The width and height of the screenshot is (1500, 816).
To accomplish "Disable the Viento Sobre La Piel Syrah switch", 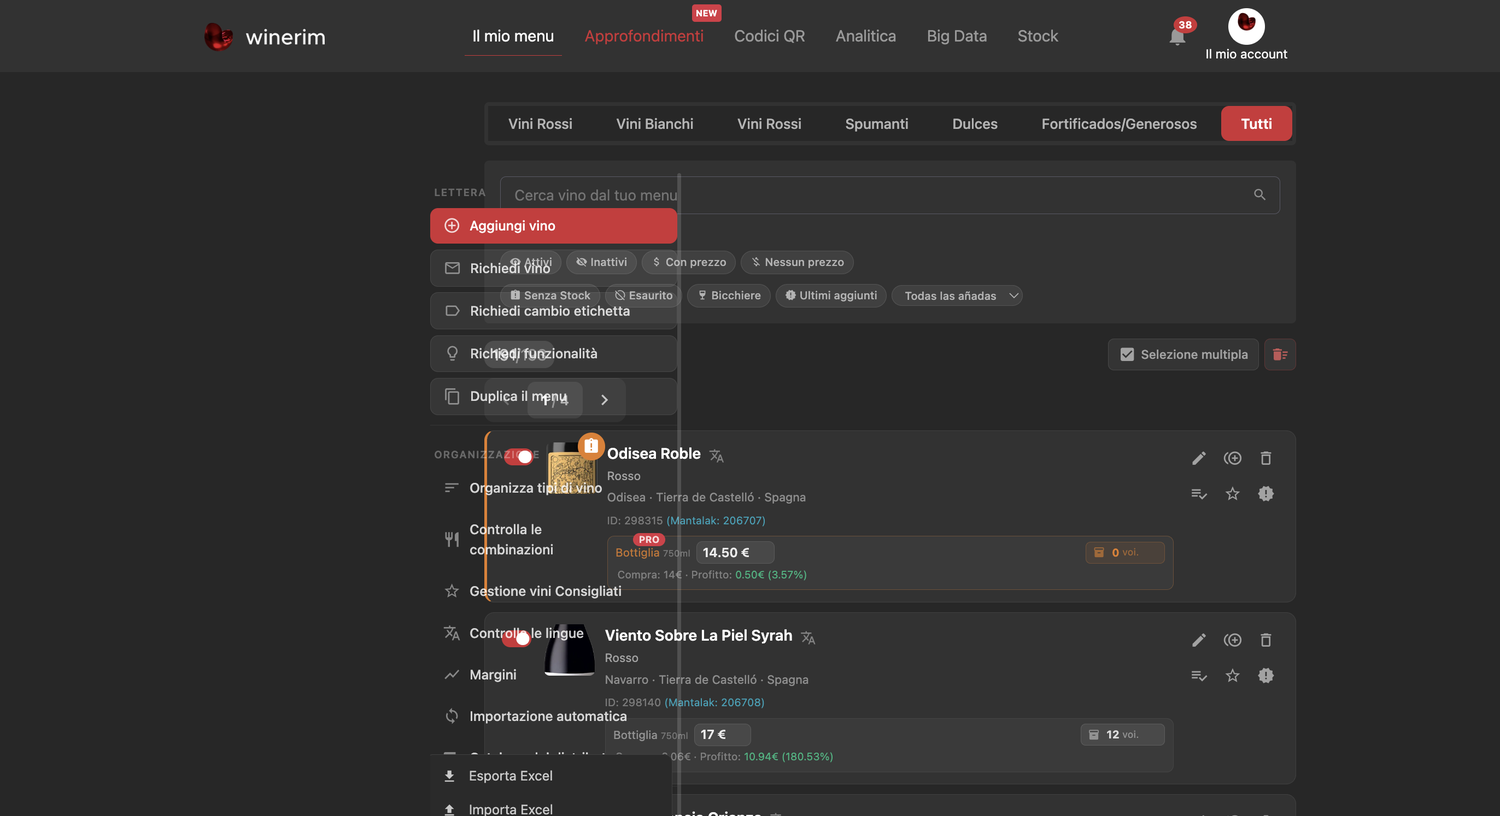I will point(517,638).
